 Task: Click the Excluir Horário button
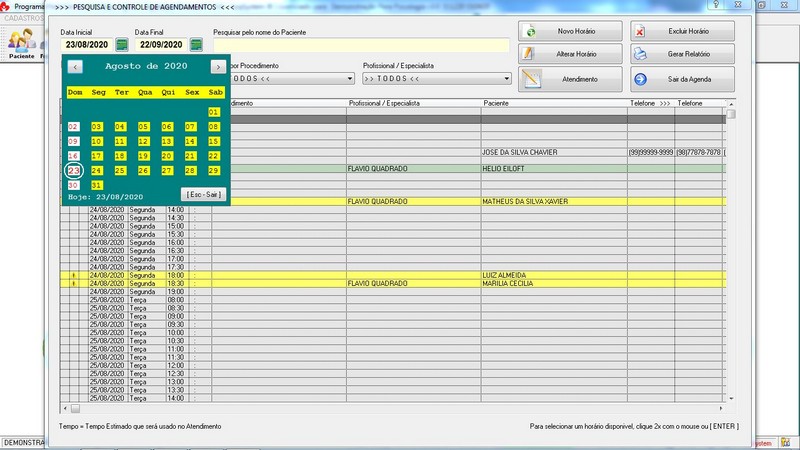682,31
